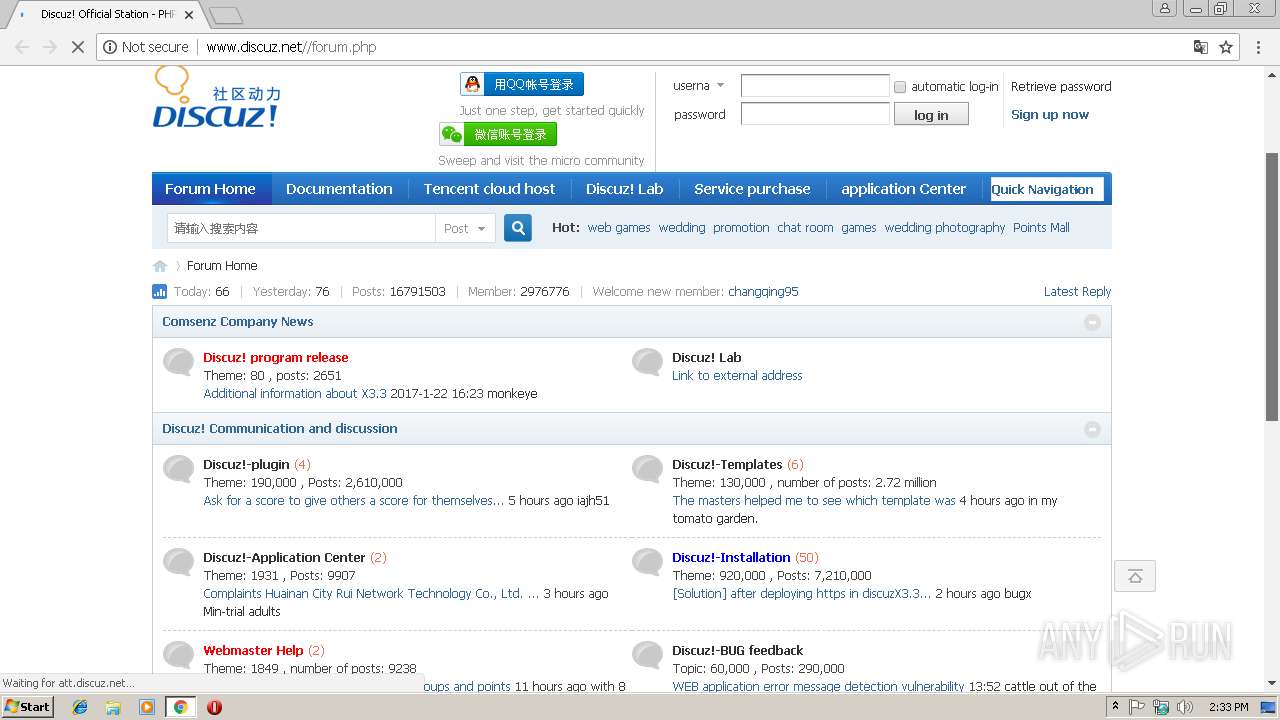Click speech bubble icon beside Discuz! Lab forum

(x=647, y=361)
